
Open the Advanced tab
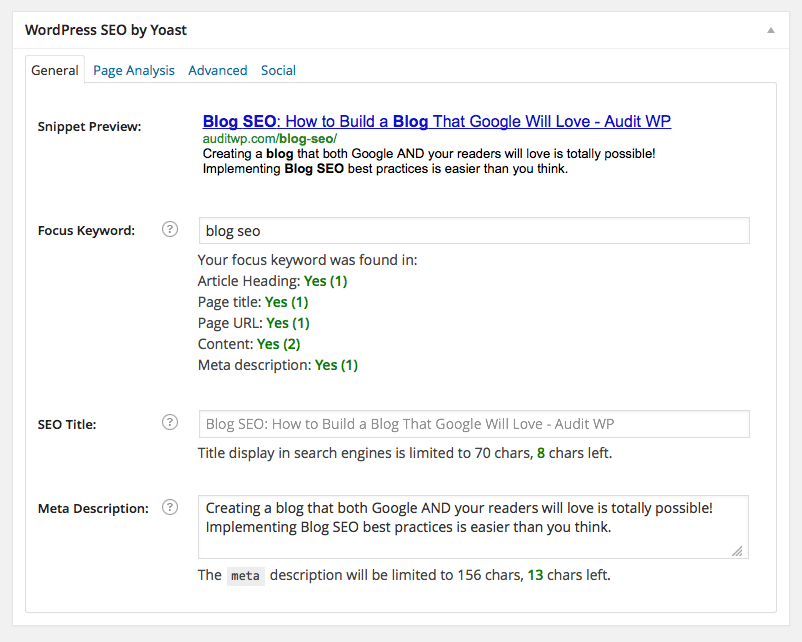coord(217,70)
